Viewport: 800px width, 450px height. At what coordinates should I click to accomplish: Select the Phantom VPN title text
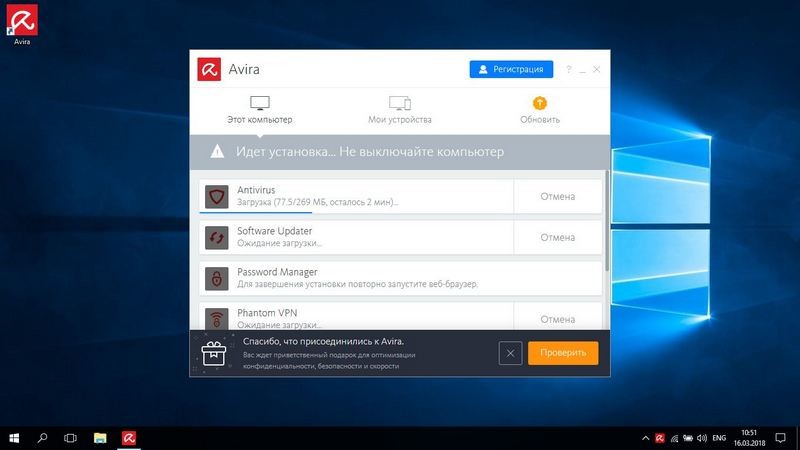(x=267, y=313)
